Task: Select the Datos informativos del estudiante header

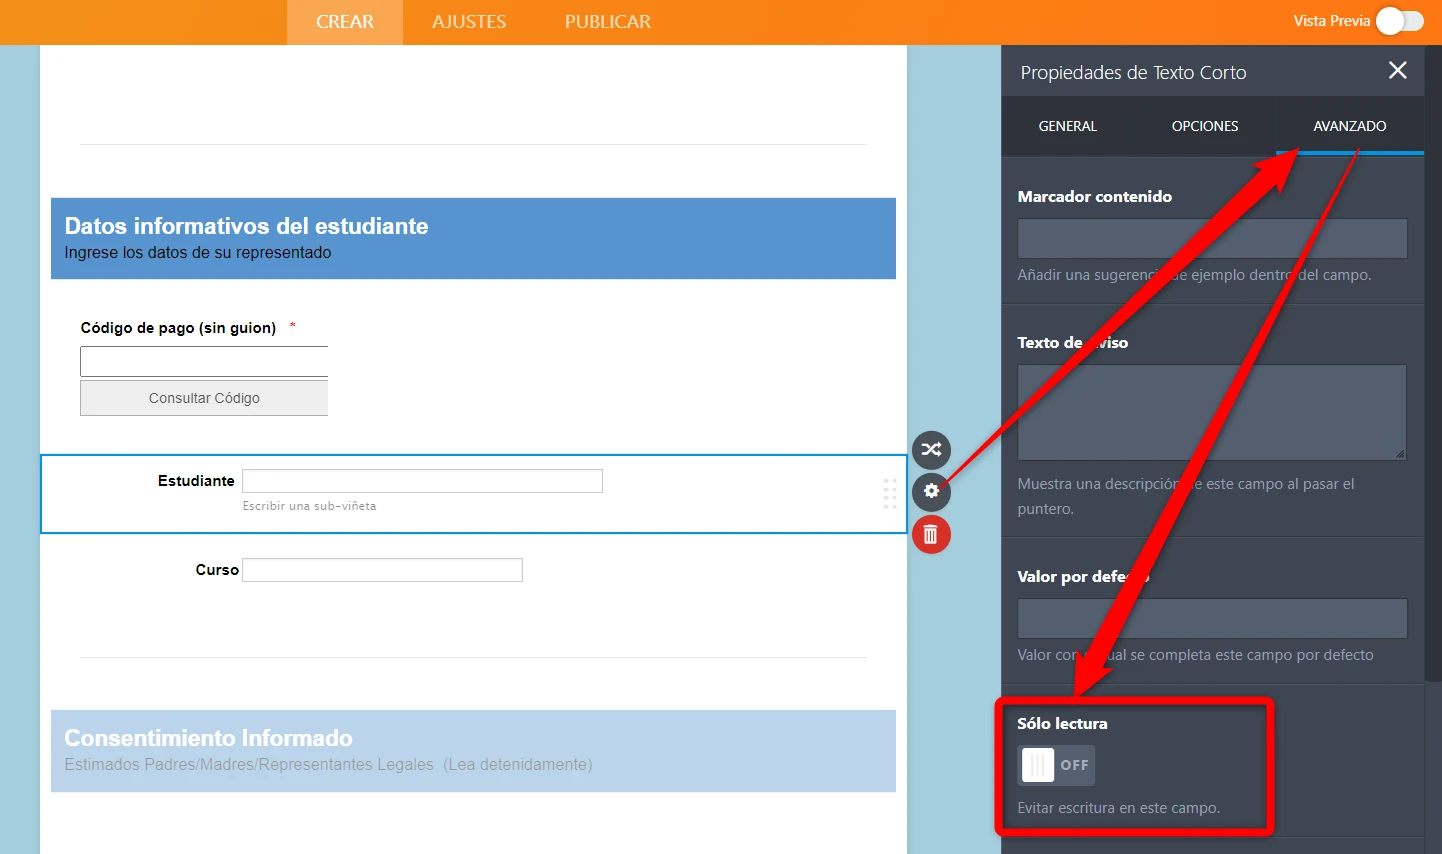Action: pos(473,238)
